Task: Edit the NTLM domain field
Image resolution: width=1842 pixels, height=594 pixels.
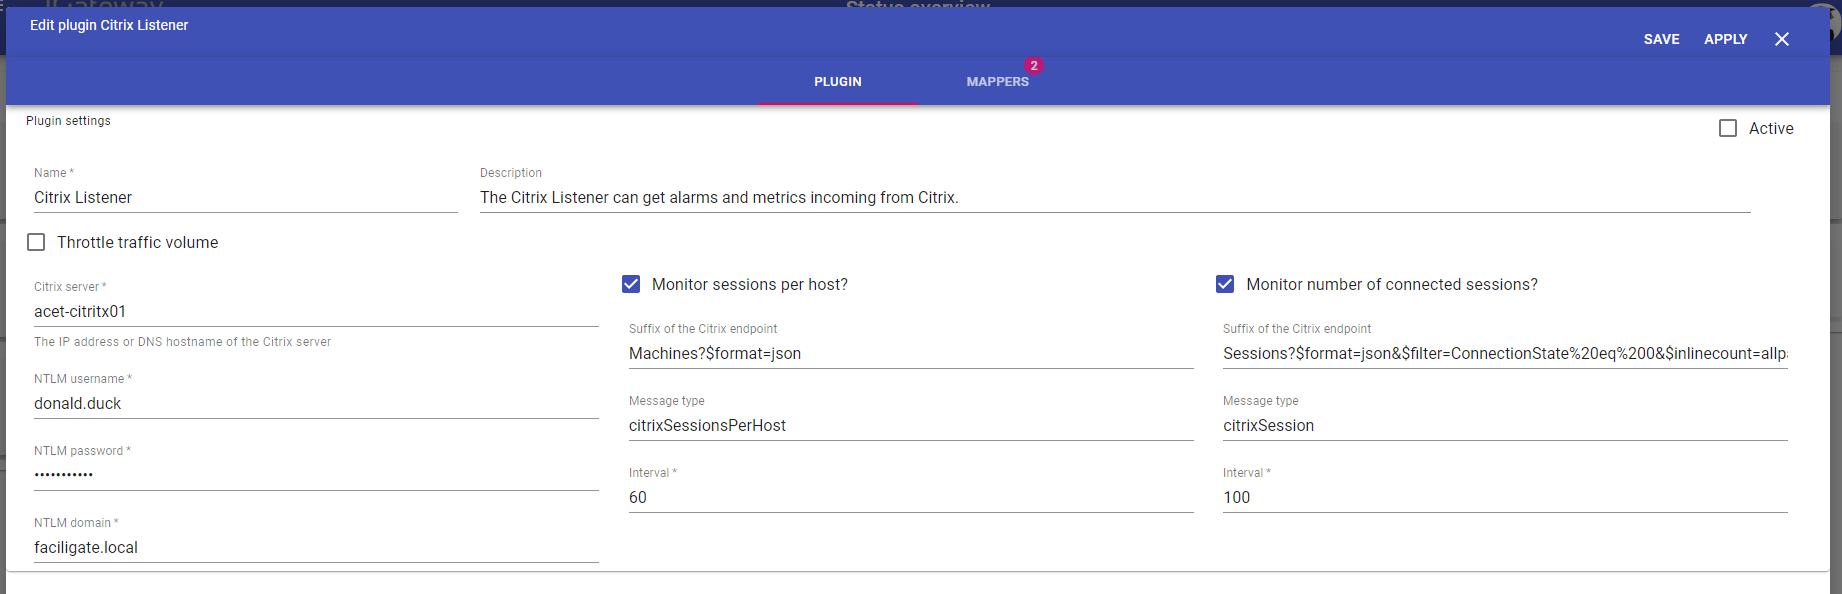Action: pos(315,548)
